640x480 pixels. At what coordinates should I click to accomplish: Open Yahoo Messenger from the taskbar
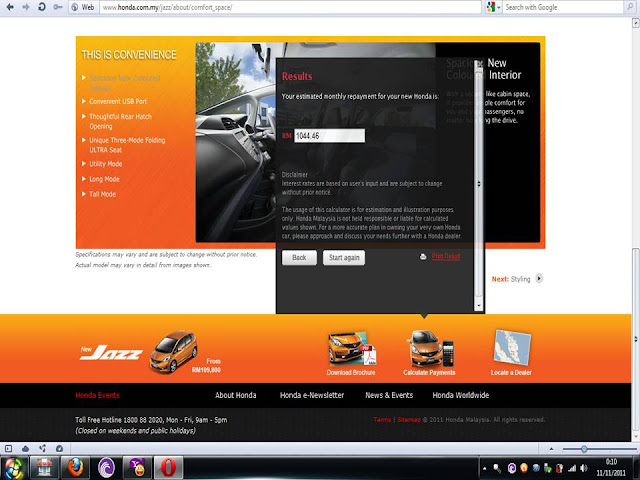[x=137, y=468]
